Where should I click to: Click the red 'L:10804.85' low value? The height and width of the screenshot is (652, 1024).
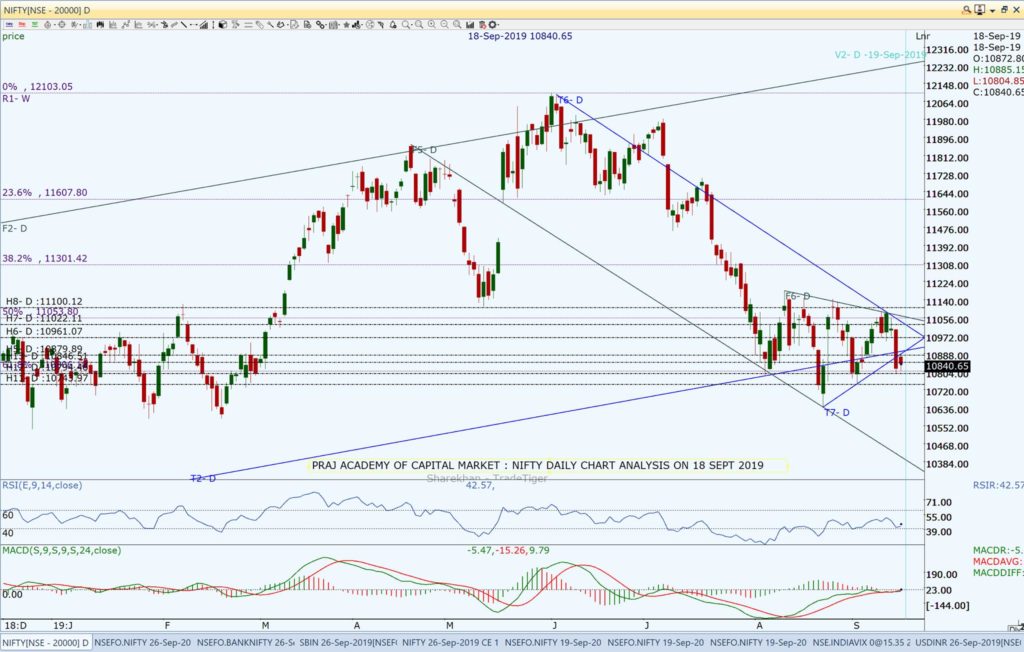click(x=998, y=81)
